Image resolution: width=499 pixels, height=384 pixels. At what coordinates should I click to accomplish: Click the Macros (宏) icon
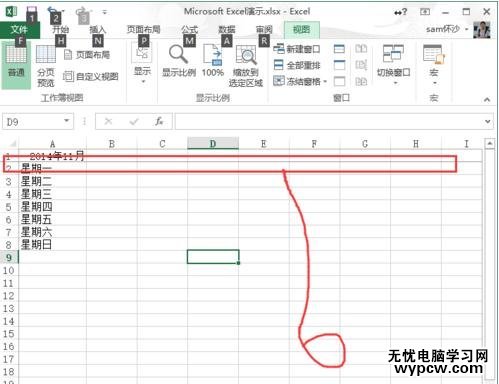[x=434, y=54]
